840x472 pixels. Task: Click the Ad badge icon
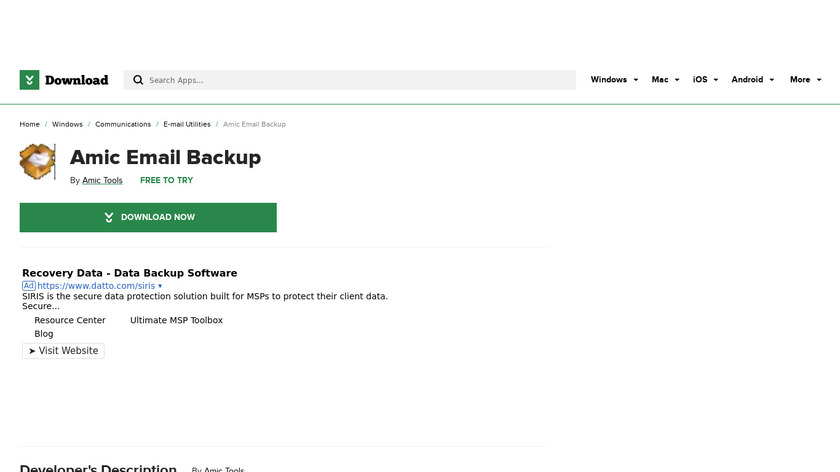pyautogui.click(x=29, y=286)
